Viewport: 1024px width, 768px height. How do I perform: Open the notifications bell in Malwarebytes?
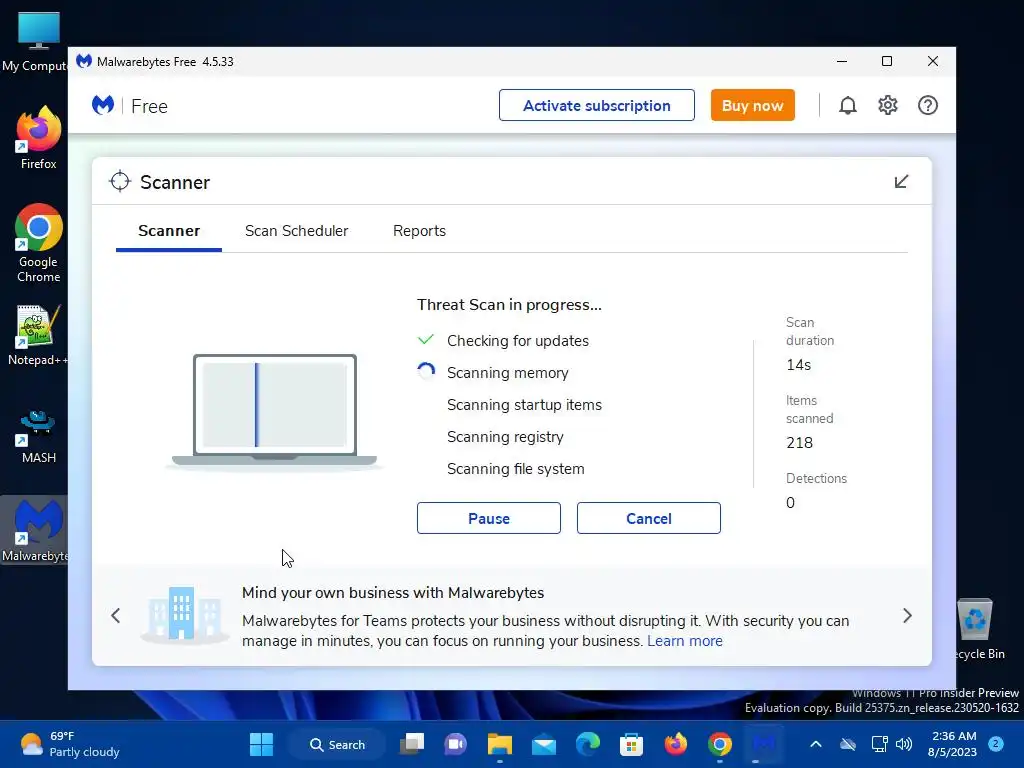[x=847, y=105]
